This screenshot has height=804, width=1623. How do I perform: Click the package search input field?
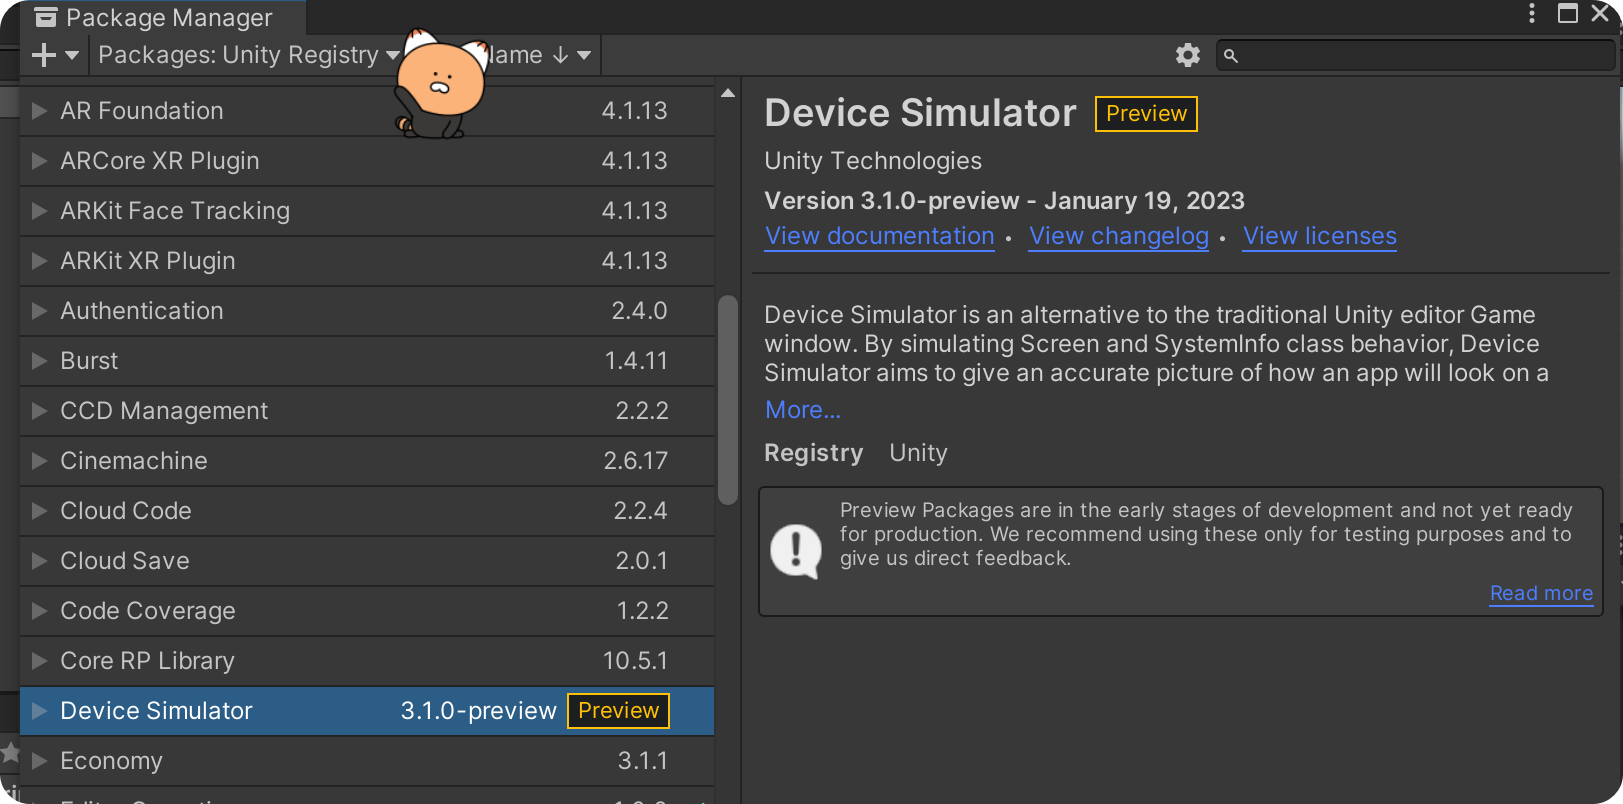click(1415, 56)
